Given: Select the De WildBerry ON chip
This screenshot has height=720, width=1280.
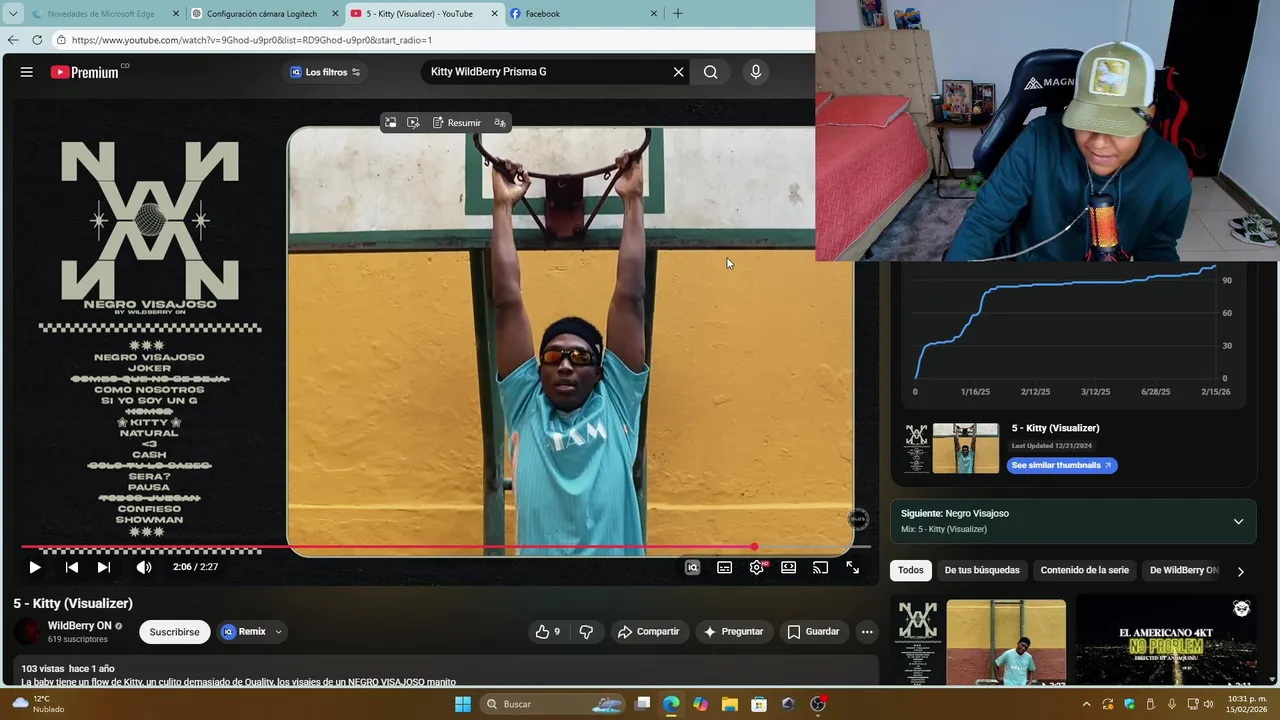Looking at the screenshot, I should (x=1184, y=570).
